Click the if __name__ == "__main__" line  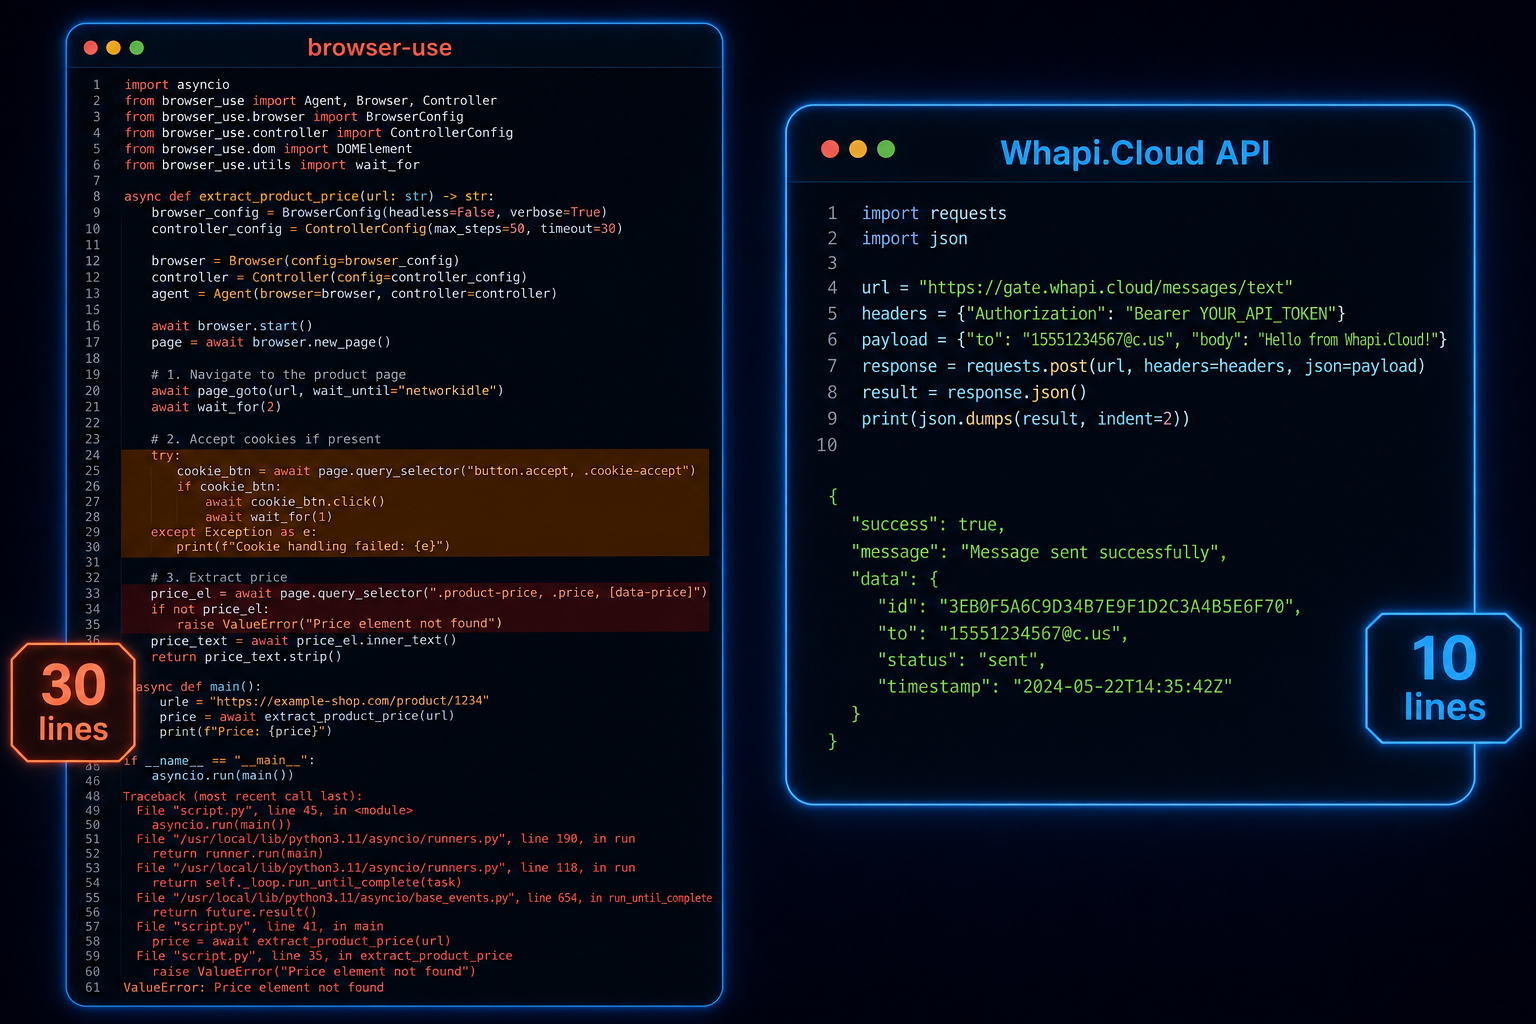point(219,761)
